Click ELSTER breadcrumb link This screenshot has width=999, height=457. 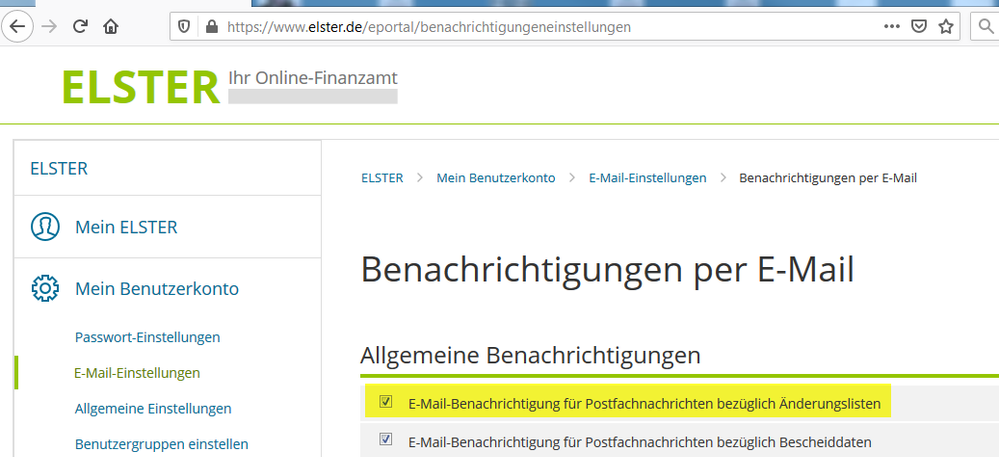[x=382, y=178]
